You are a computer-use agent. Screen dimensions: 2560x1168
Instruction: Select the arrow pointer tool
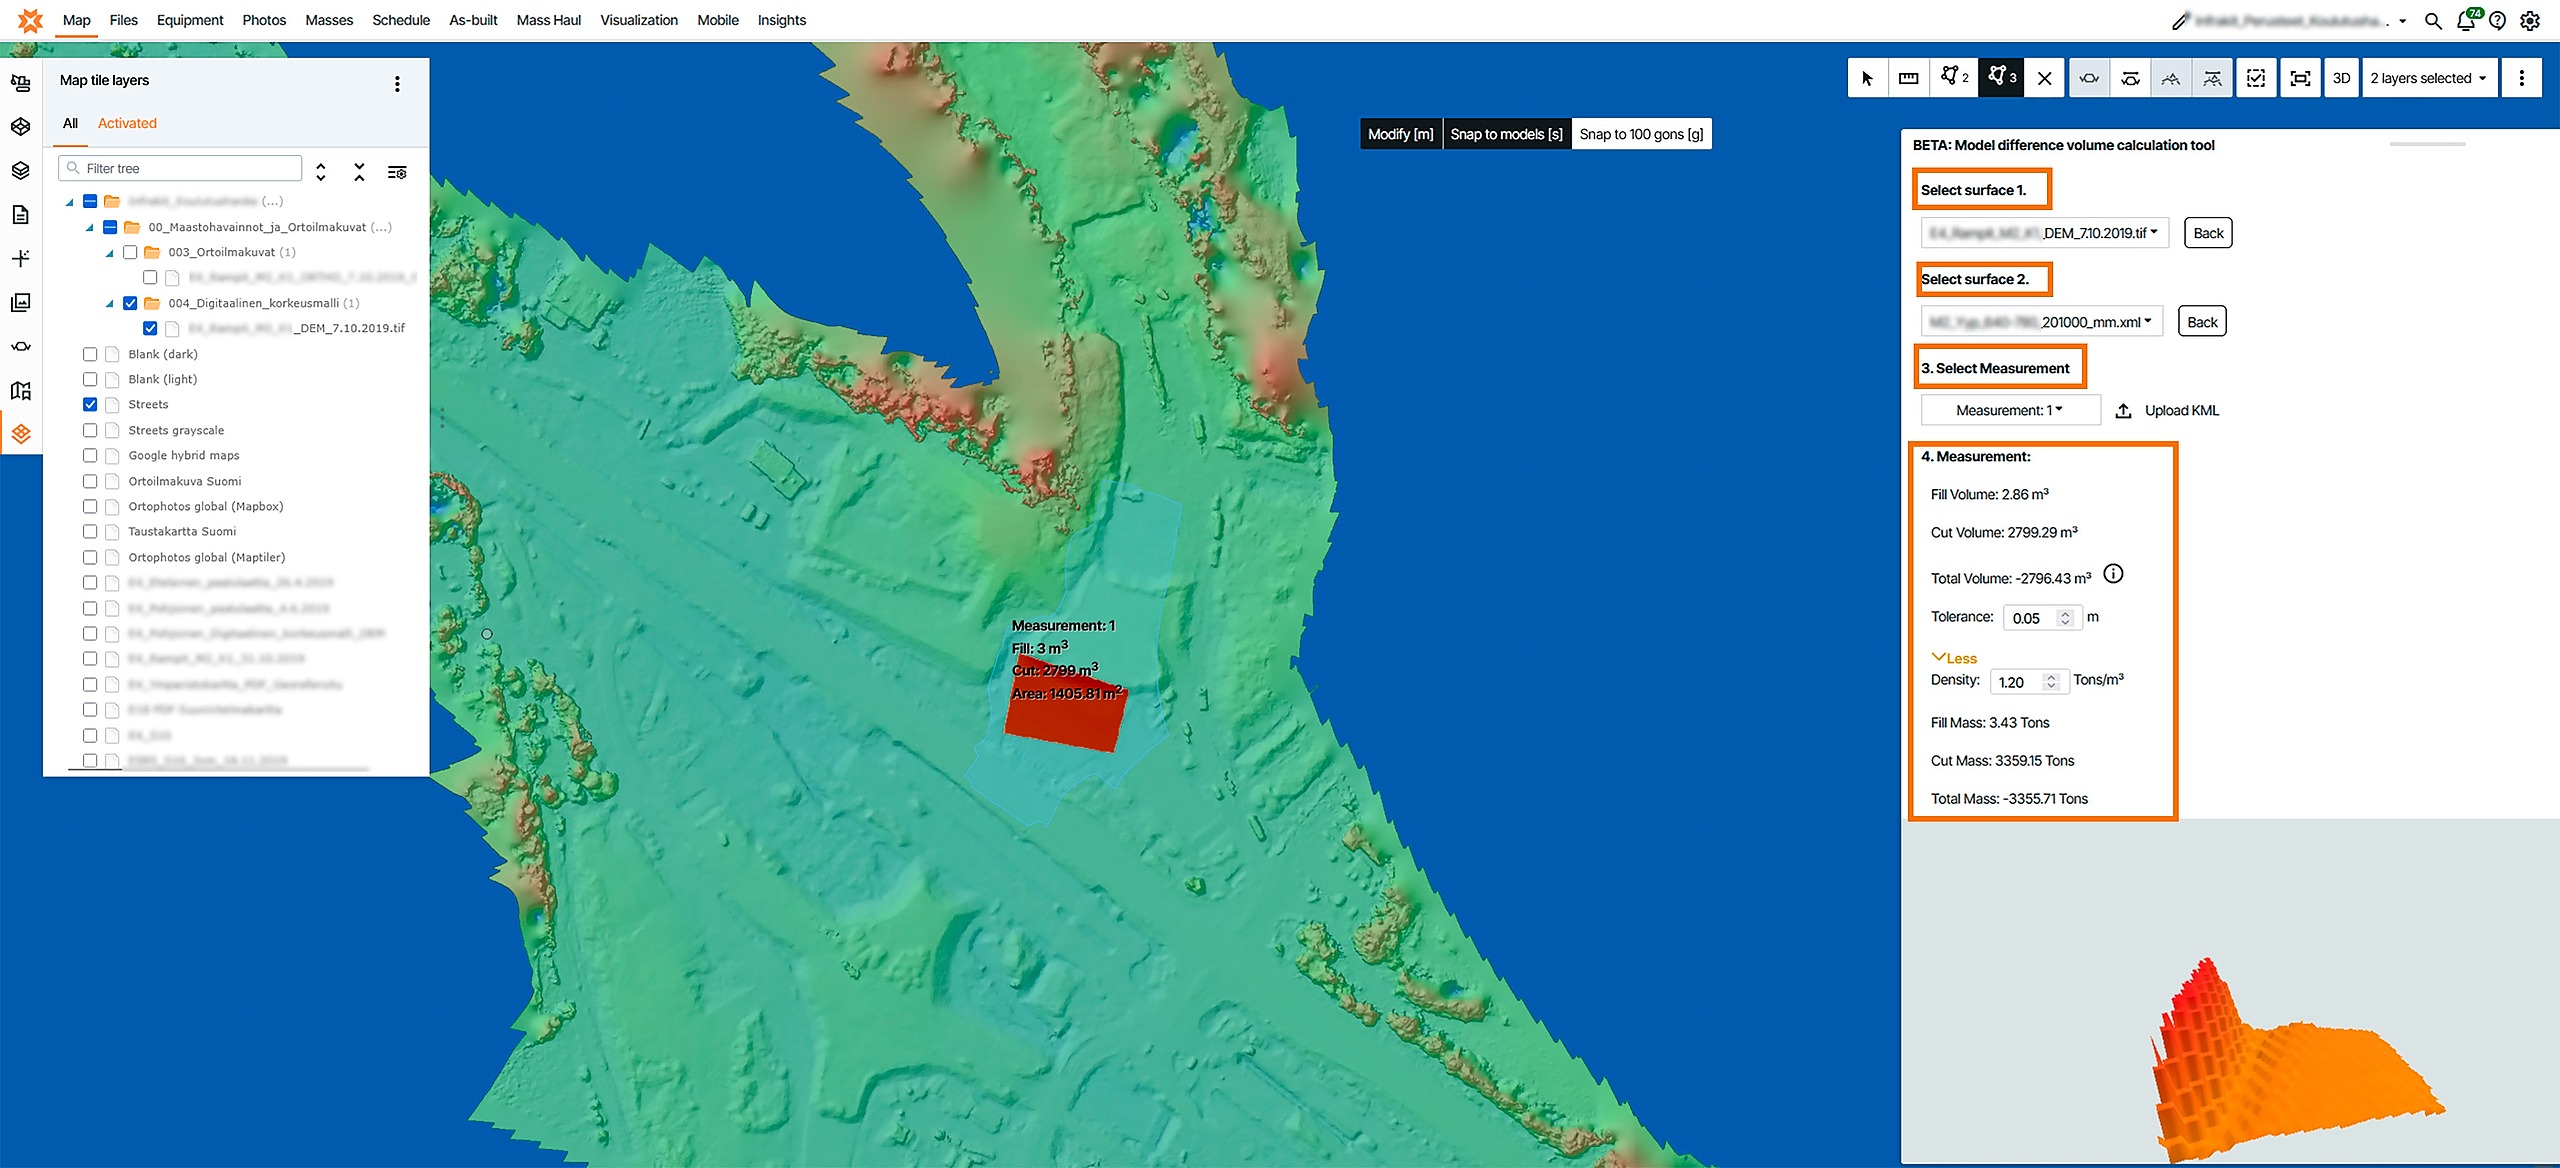pyautogui.click(x=1867, y=78)
